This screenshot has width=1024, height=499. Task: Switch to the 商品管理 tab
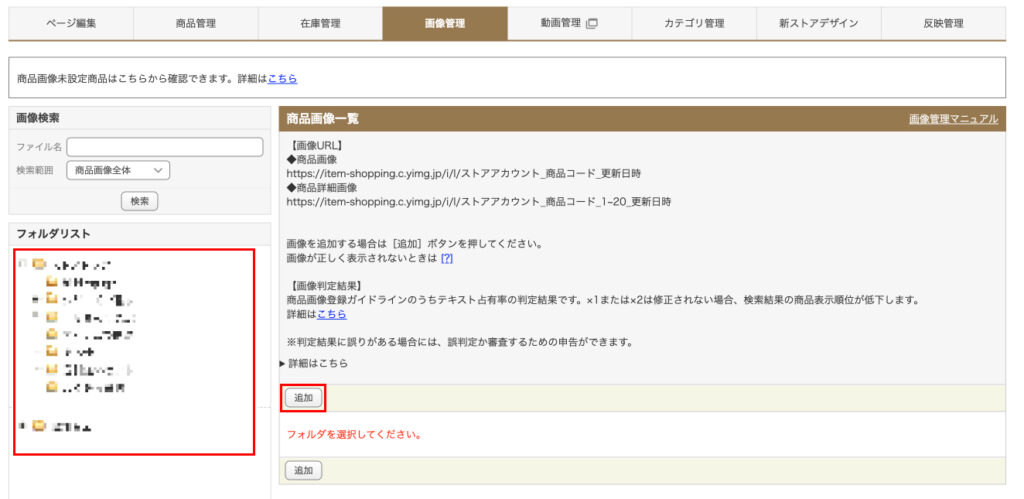coord(195,24)
